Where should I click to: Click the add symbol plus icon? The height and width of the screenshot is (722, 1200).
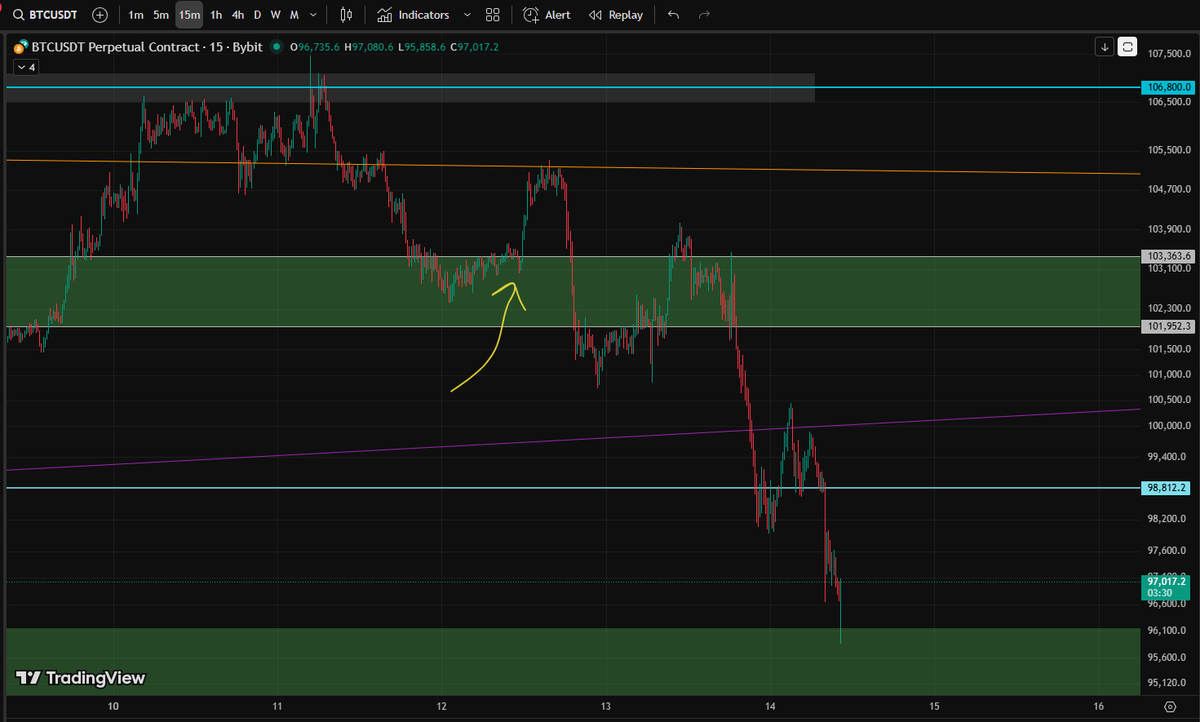click(100, 15)
